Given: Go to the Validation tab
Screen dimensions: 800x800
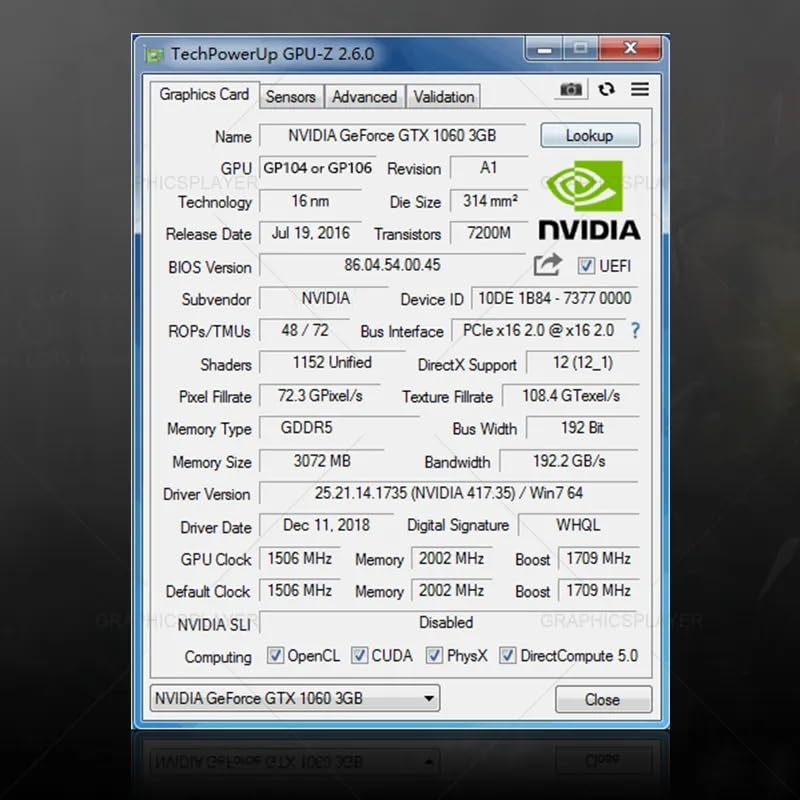Looking at the screenshot, I should click(x=443, y=96).
